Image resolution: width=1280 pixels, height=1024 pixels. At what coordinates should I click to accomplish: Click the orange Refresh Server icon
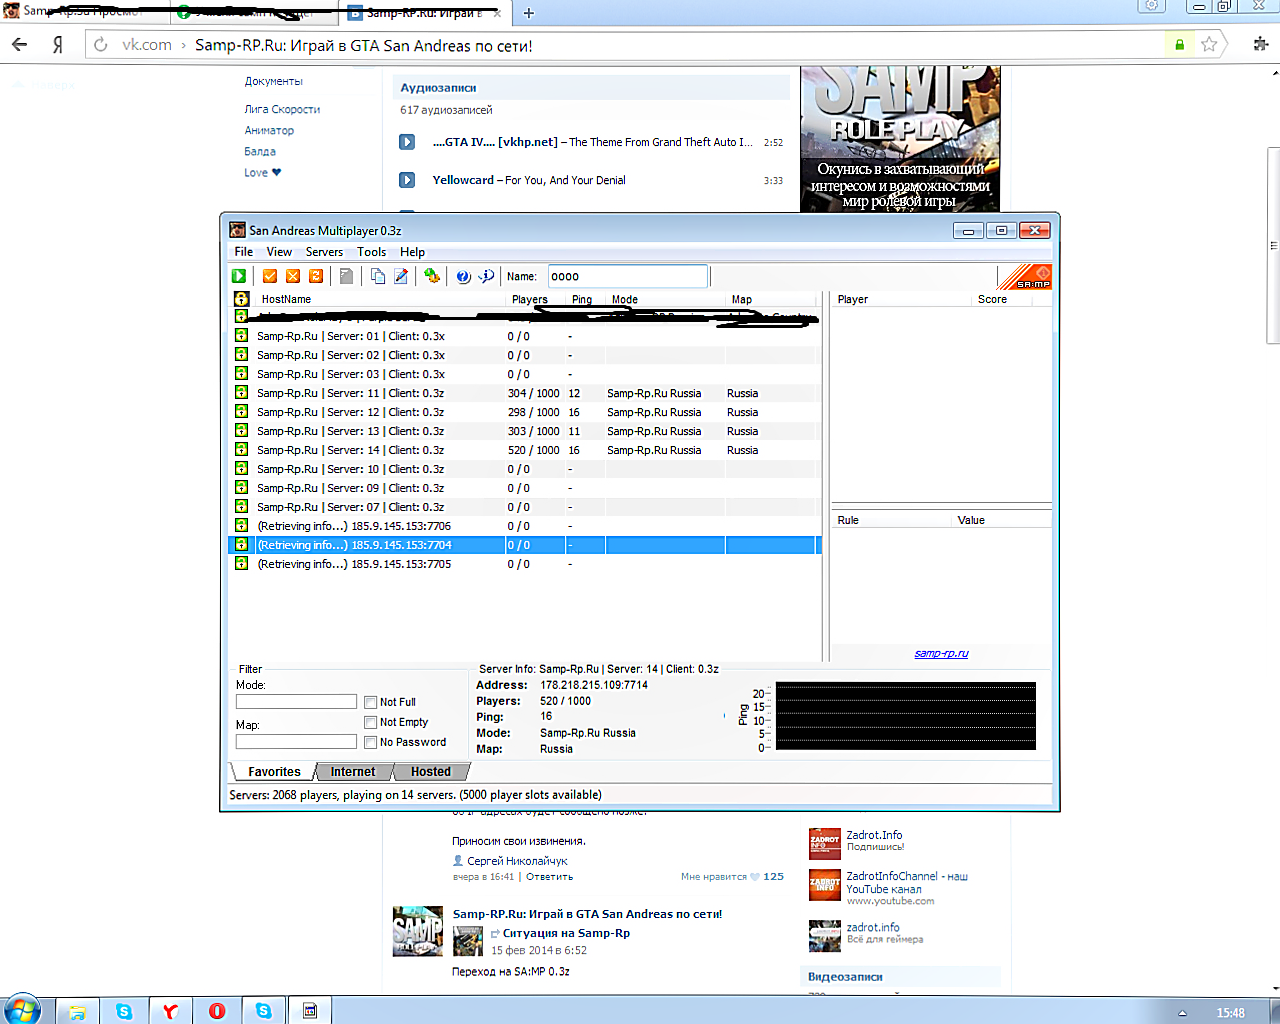click(316, 276)
